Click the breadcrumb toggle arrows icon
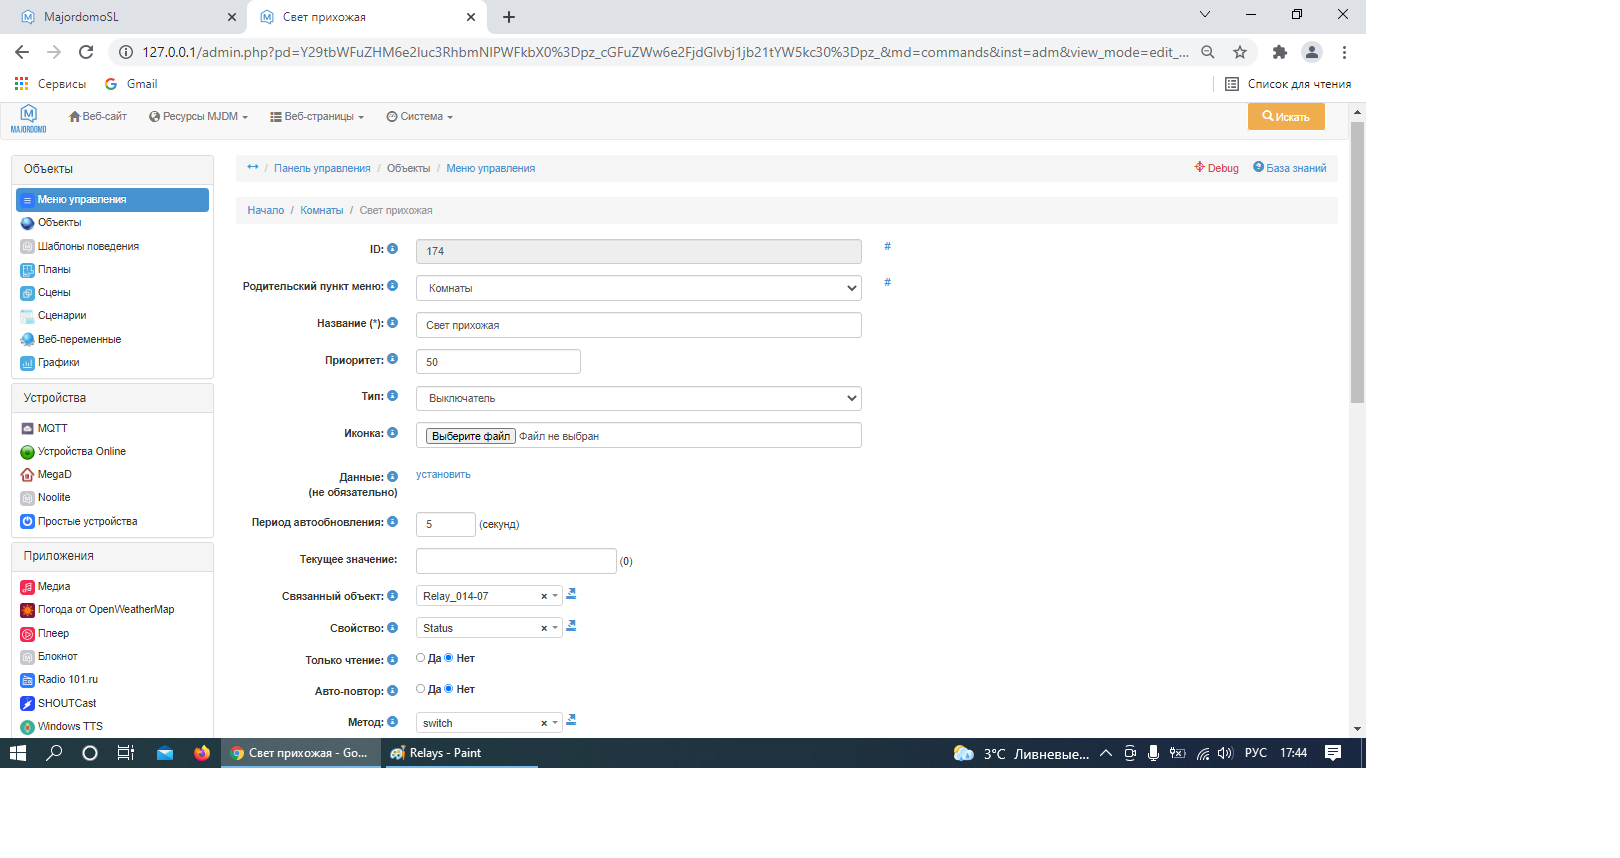Image resolution: width=1620 pixels, height=858 pixels. [253, 167]
